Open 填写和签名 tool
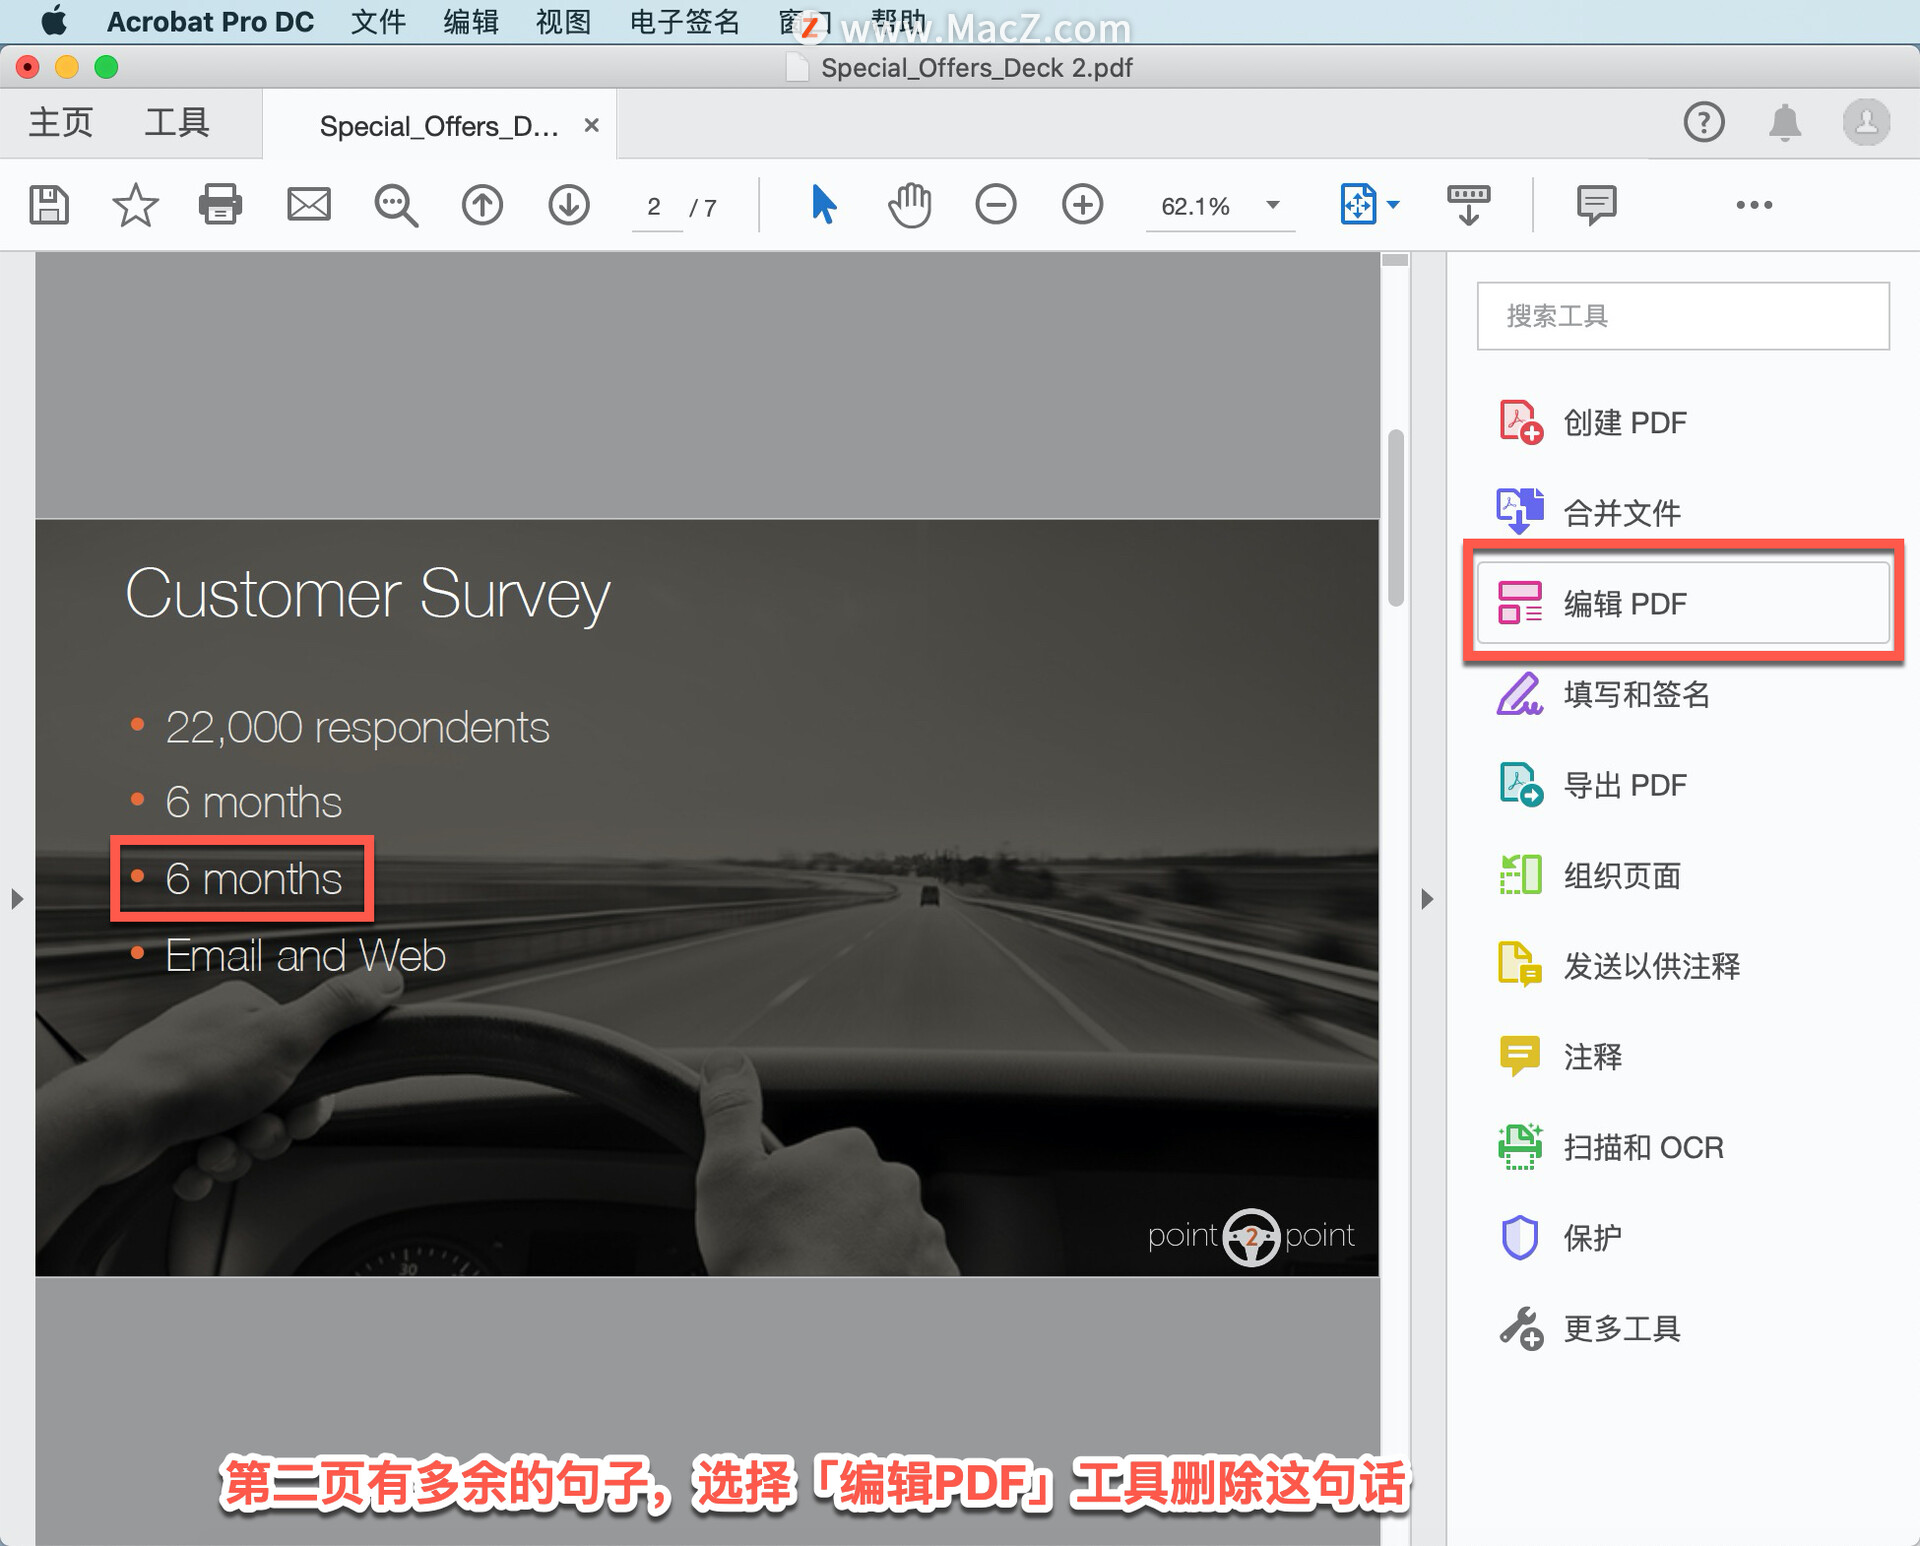 [1683, 694]
